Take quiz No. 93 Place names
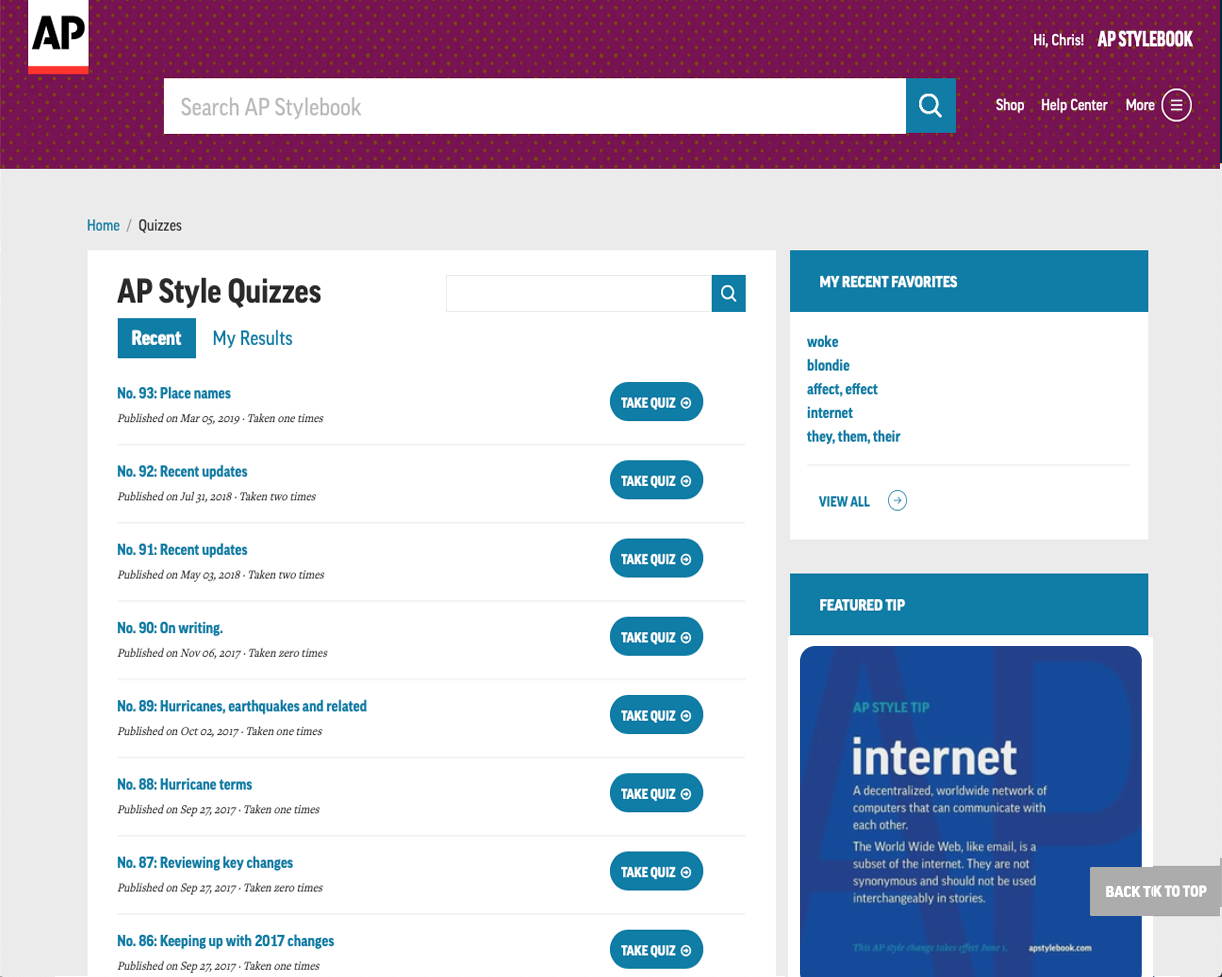This screenshot has width=1222, height=977. [656, 402]
